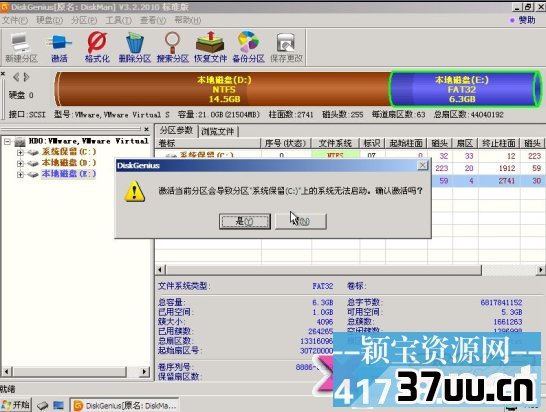Viewport: 546px width, 412px height.
Task: Open the 分区(P) menu
Action: coord(84,20)
